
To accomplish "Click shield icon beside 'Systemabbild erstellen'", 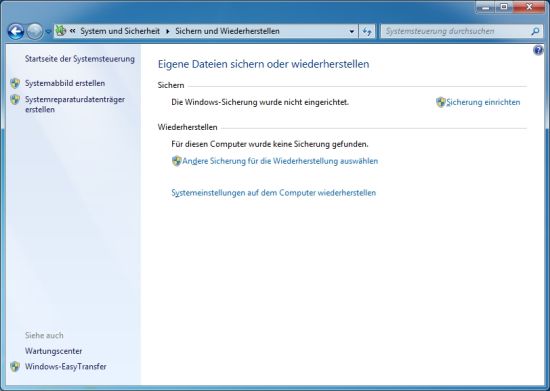I will pyautogui.click(x=15, y=83).
